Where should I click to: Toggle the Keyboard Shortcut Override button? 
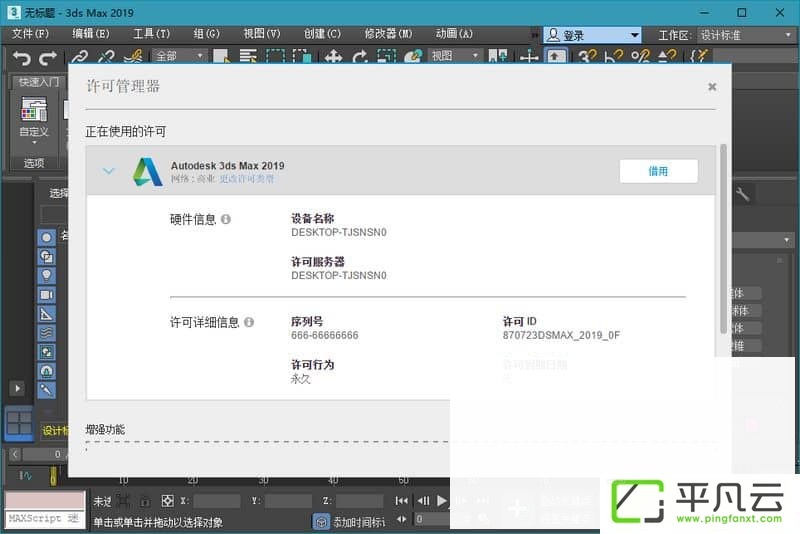(x=556, y=57)
